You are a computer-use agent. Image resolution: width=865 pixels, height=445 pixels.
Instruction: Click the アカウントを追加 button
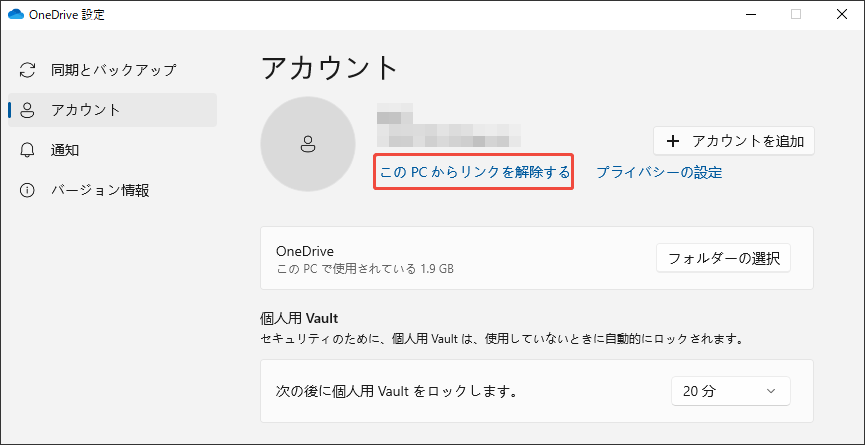pos(734,141)
